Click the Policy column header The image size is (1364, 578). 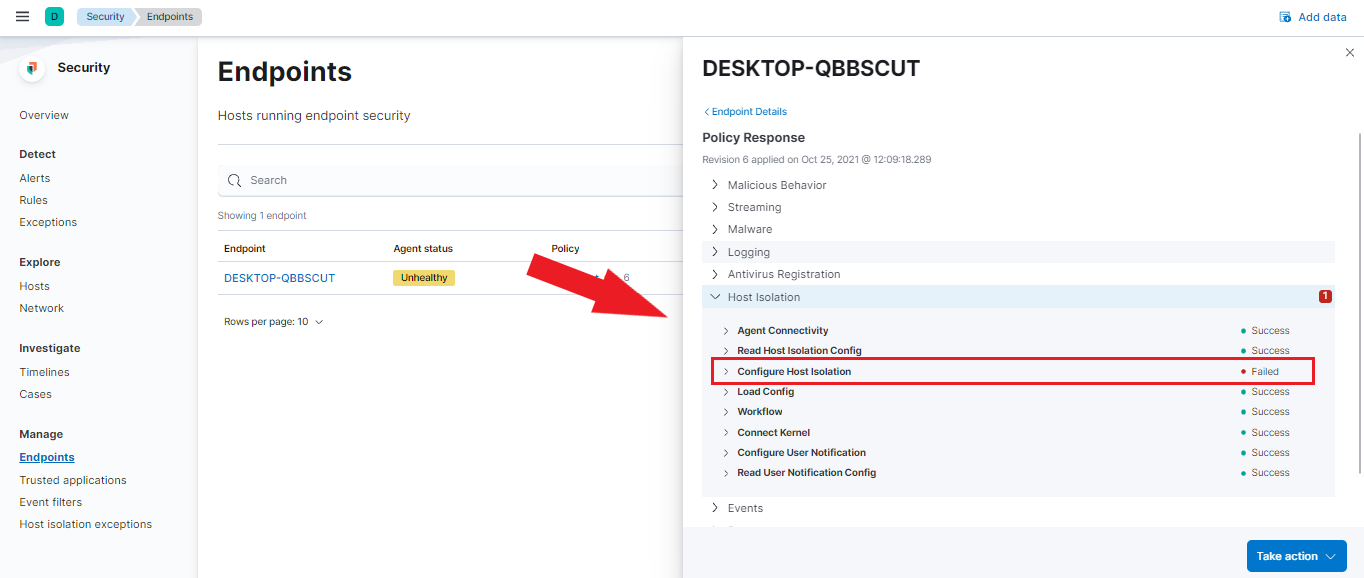[x=565, y=248]
